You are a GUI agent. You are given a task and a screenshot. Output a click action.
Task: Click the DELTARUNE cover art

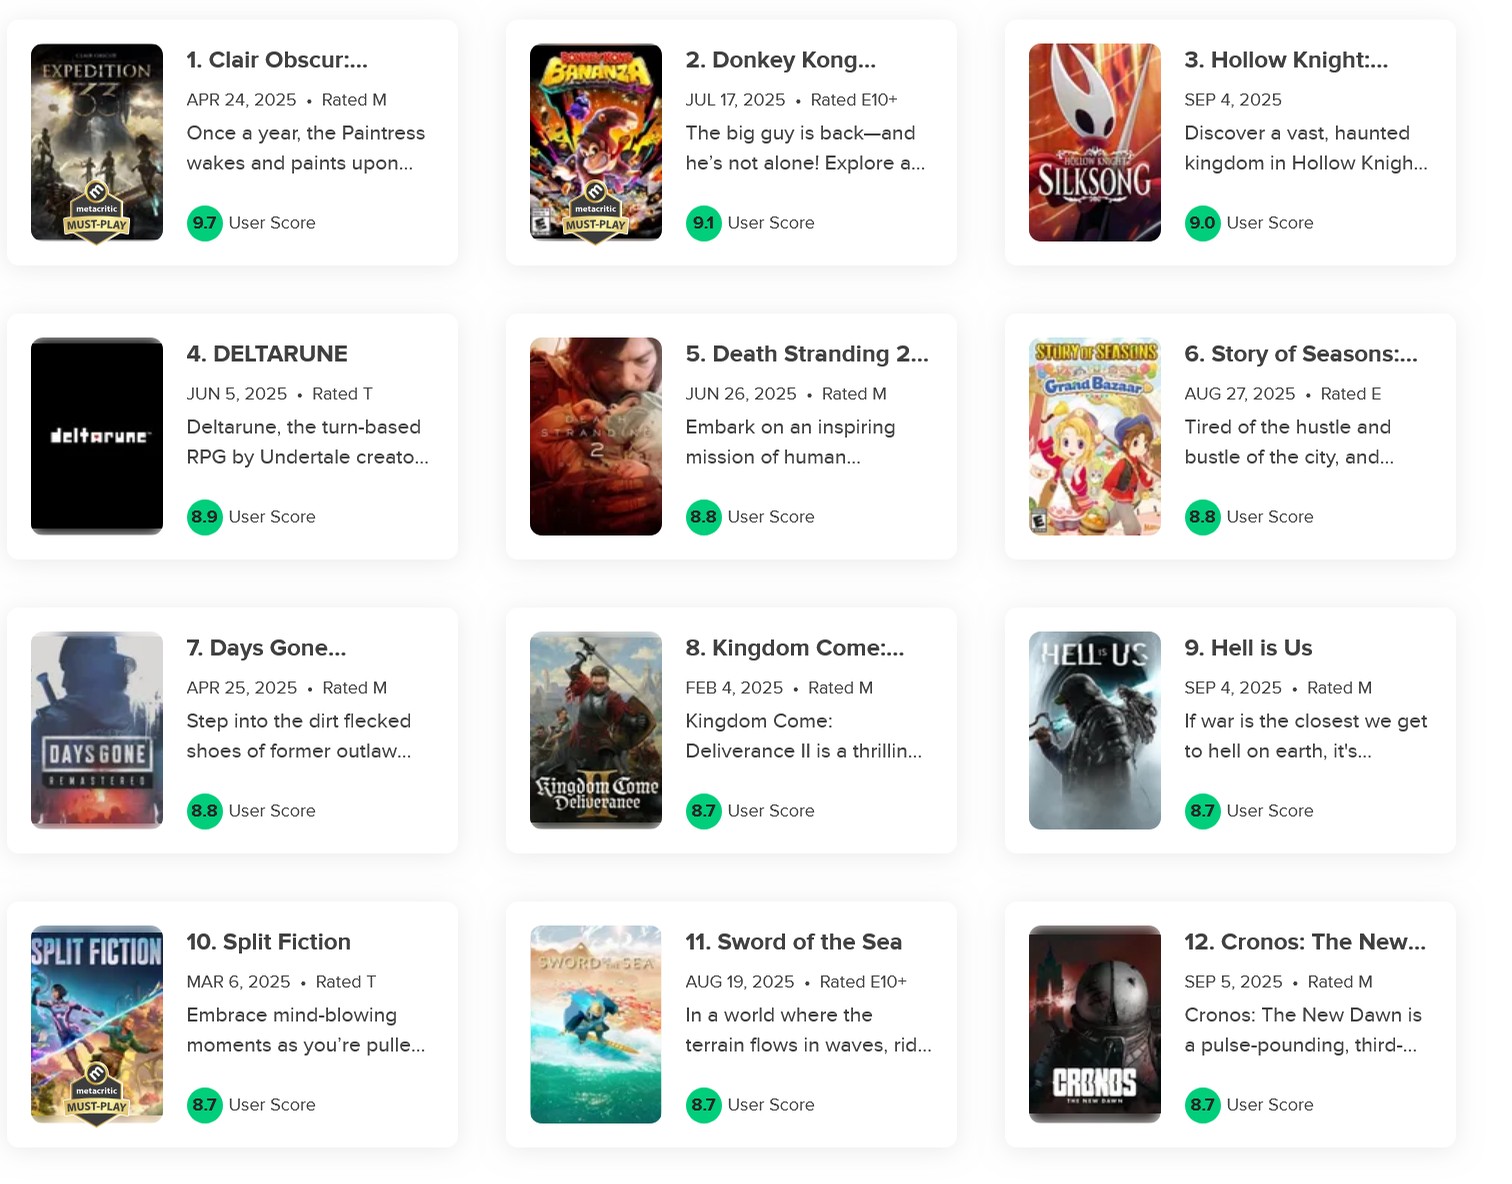click(96, 436)
